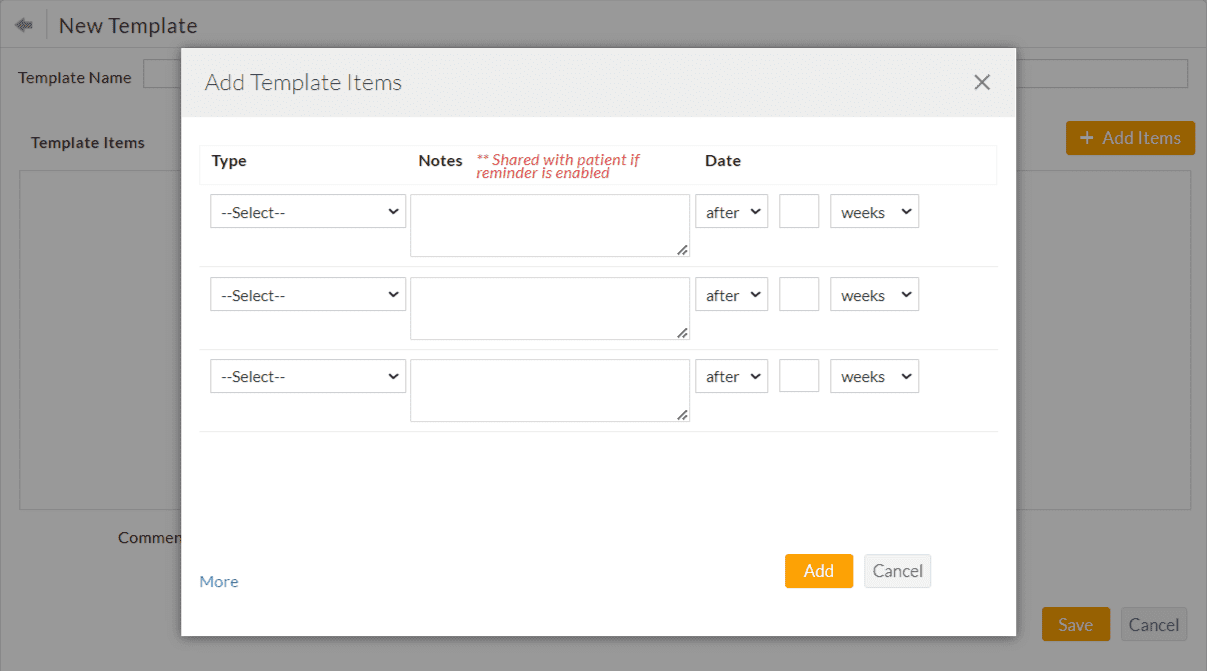Click the back arrow icon beside New Template

pos(24,25)
